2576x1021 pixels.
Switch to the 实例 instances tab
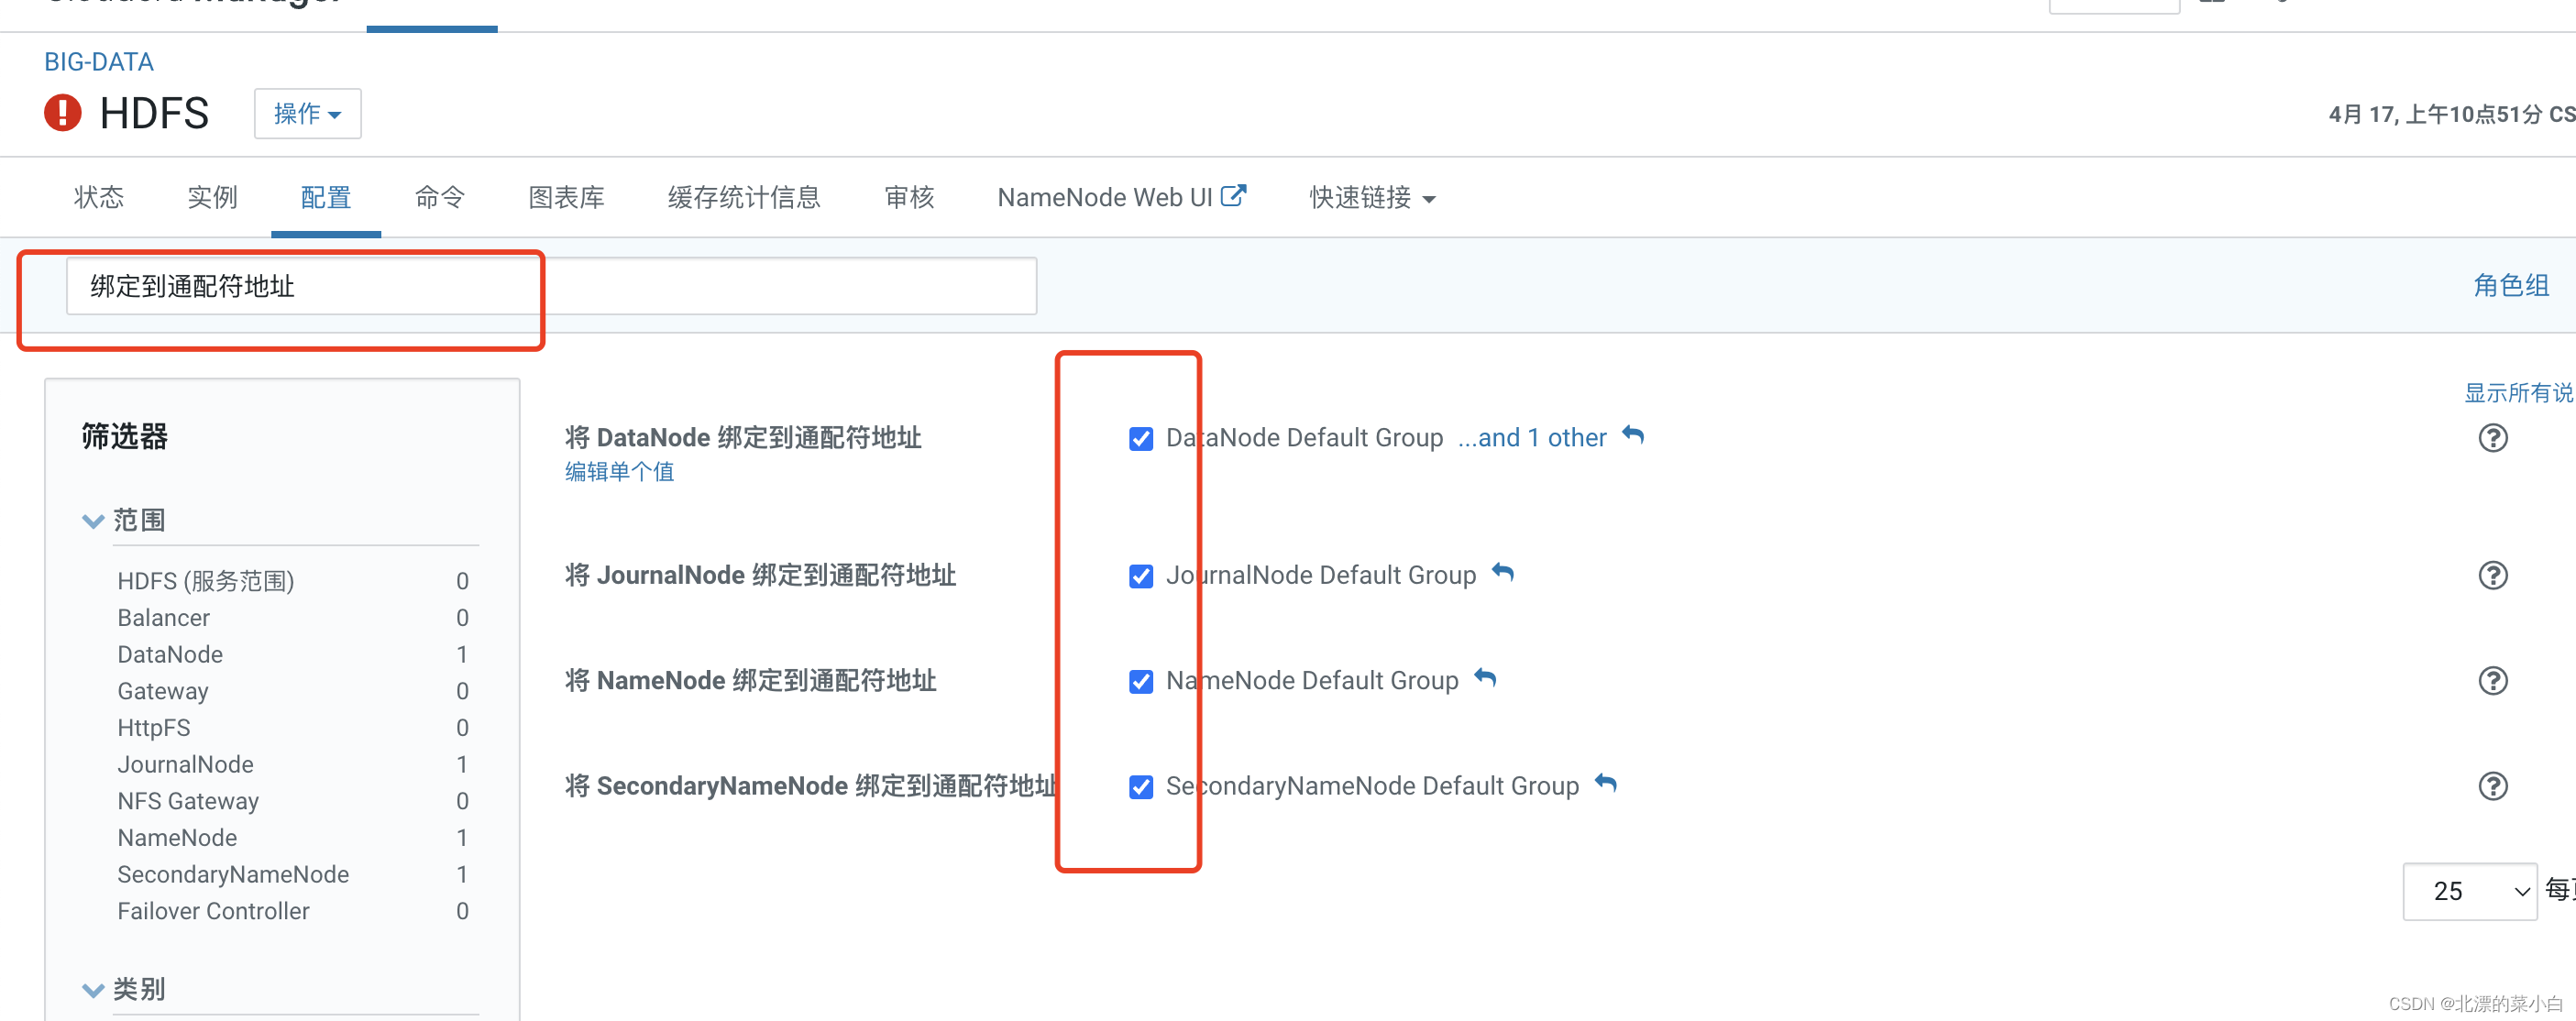click(x=212, y=198)
